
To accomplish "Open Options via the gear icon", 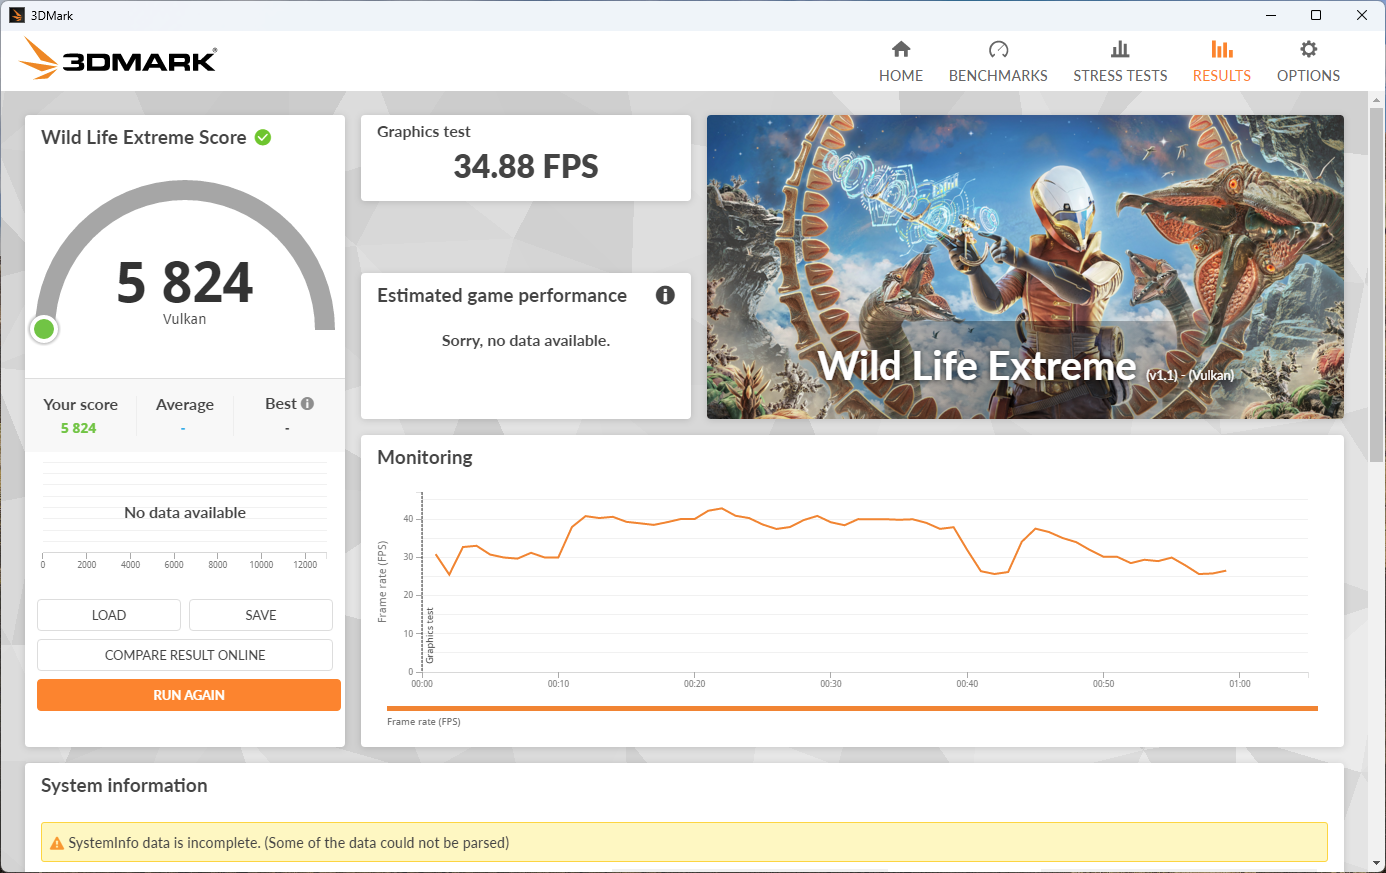I will point(1308,49).
